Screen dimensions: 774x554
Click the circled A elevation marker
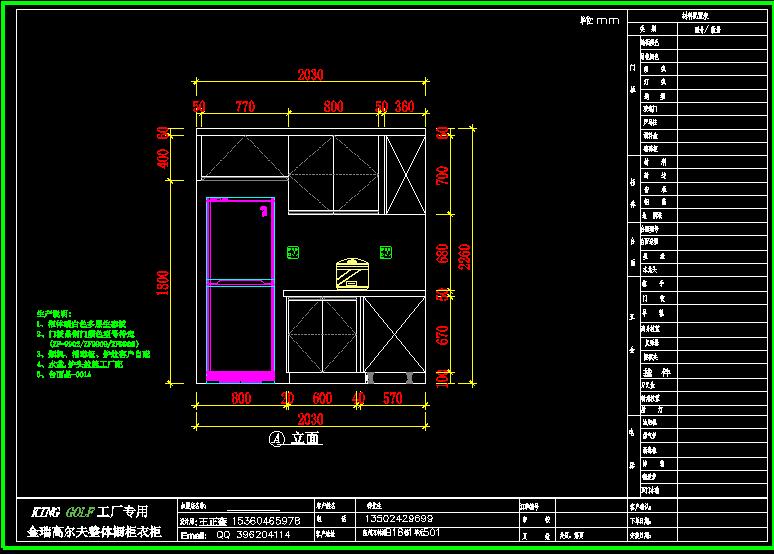point(277,438)
